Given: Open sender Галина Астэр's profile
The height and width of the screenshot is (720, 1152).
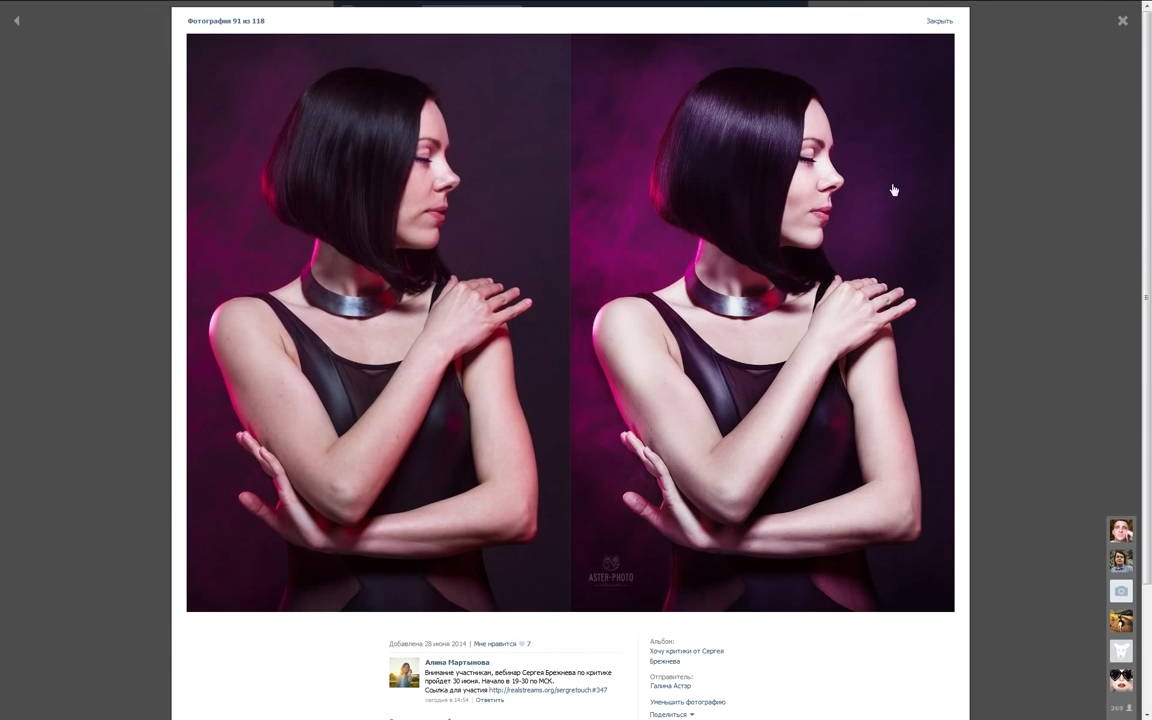Looking at the screenshot, I should pyautogui.click(x=670, y=685).
